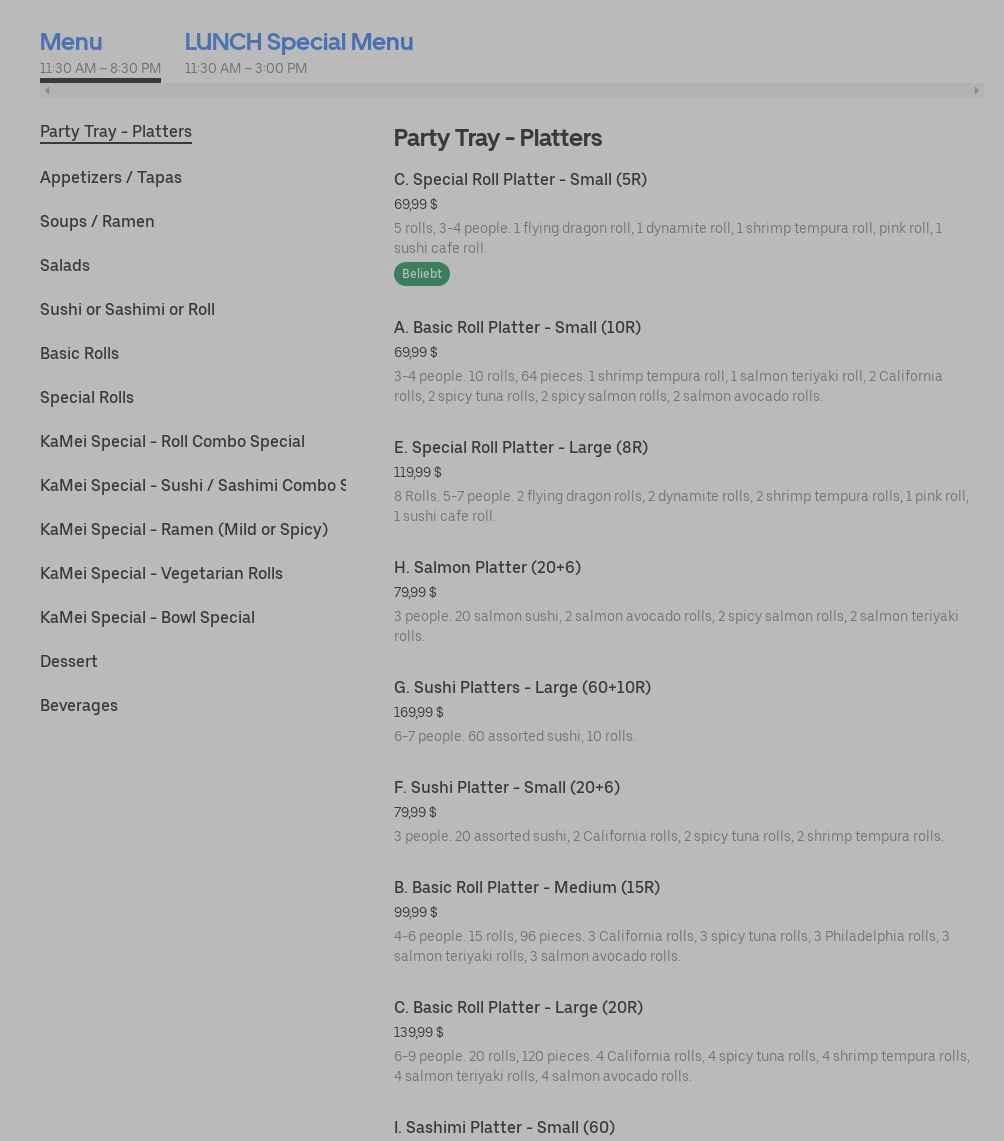The image size is (1004, 1141).
Task: Open the Beverages category
Action: [x=79, y=705]
